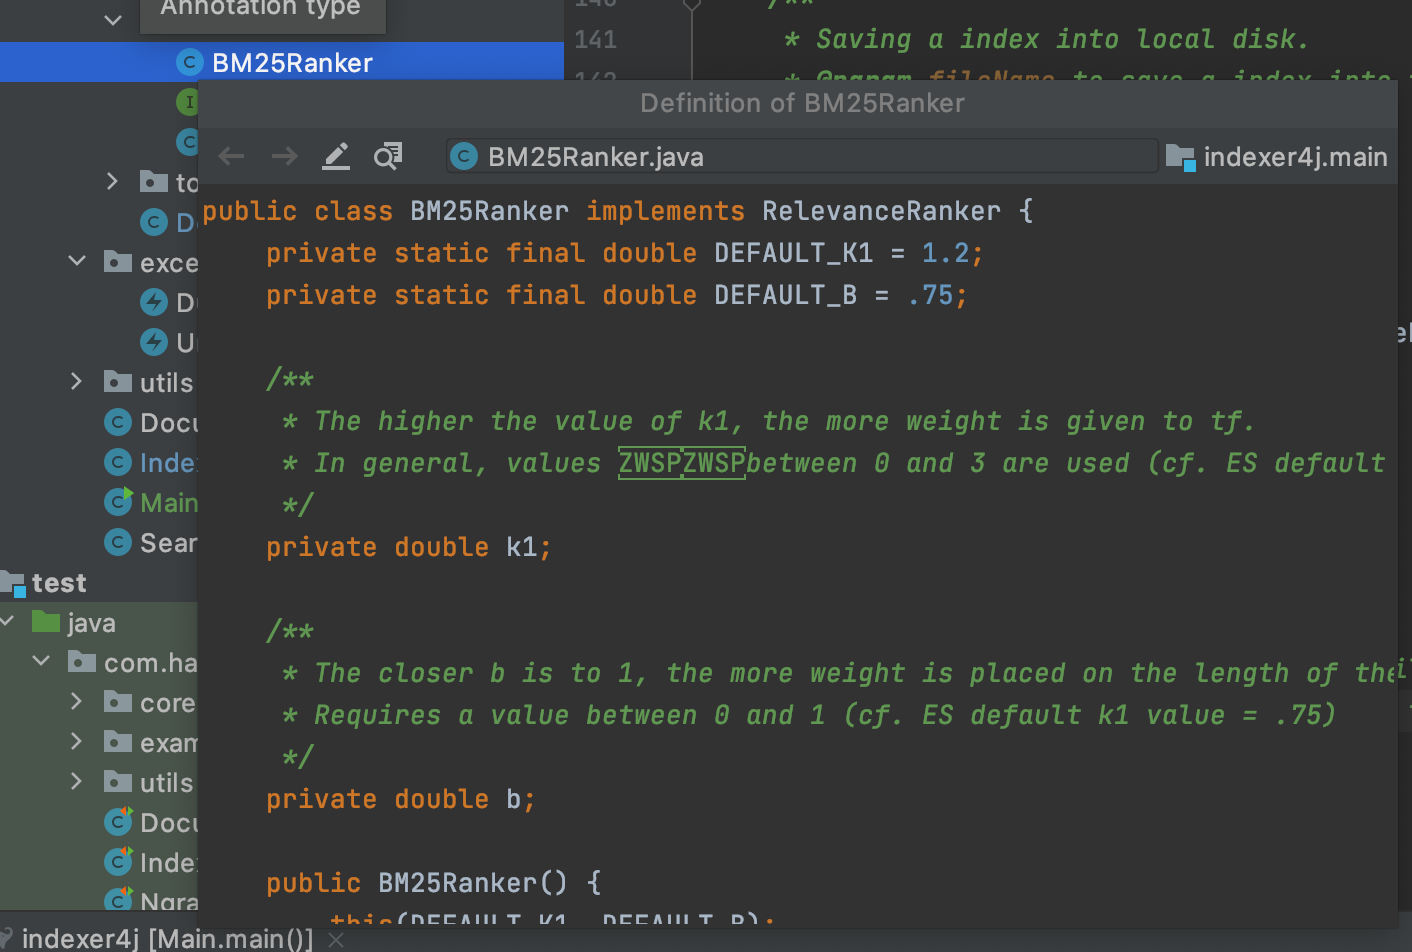Select the indexer4j [Main.main()] run tab
This screenshot has width=1412, height=952.
click(x=167, y=939)
